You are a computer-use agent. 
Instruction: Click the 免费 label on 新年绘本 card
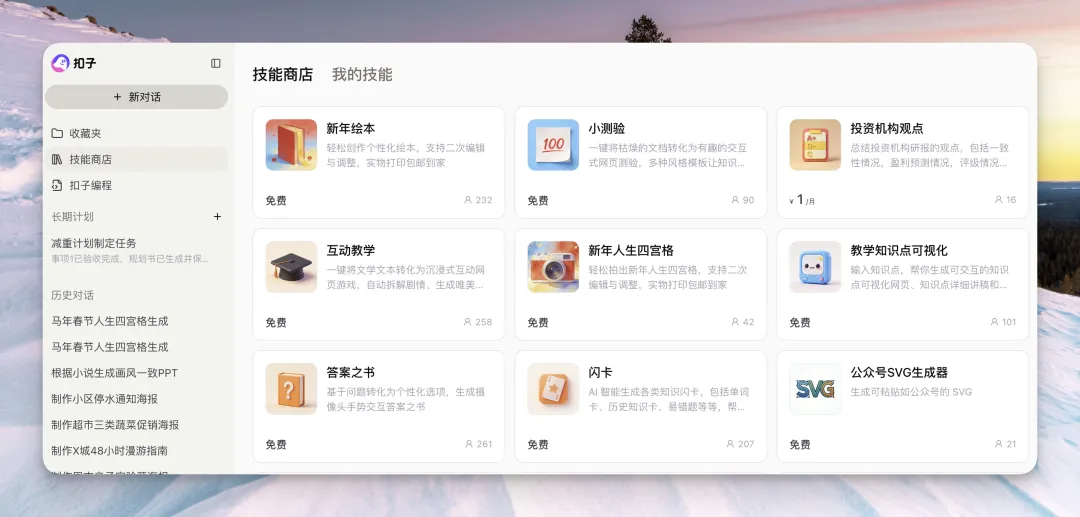276,200
